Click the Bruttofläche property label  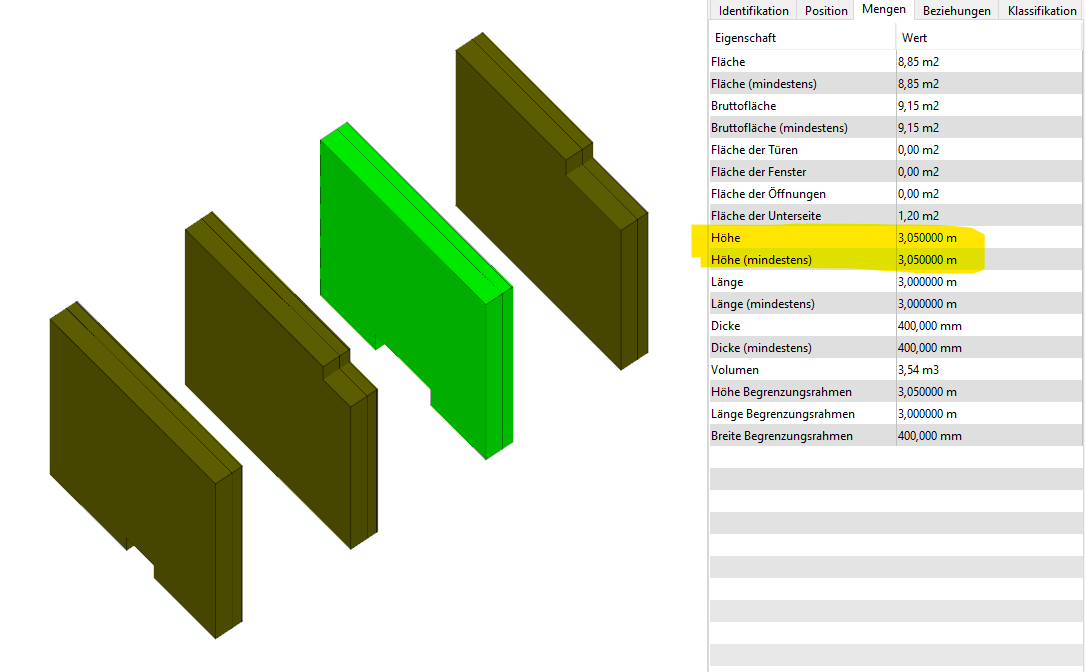(x=743, y=106)
